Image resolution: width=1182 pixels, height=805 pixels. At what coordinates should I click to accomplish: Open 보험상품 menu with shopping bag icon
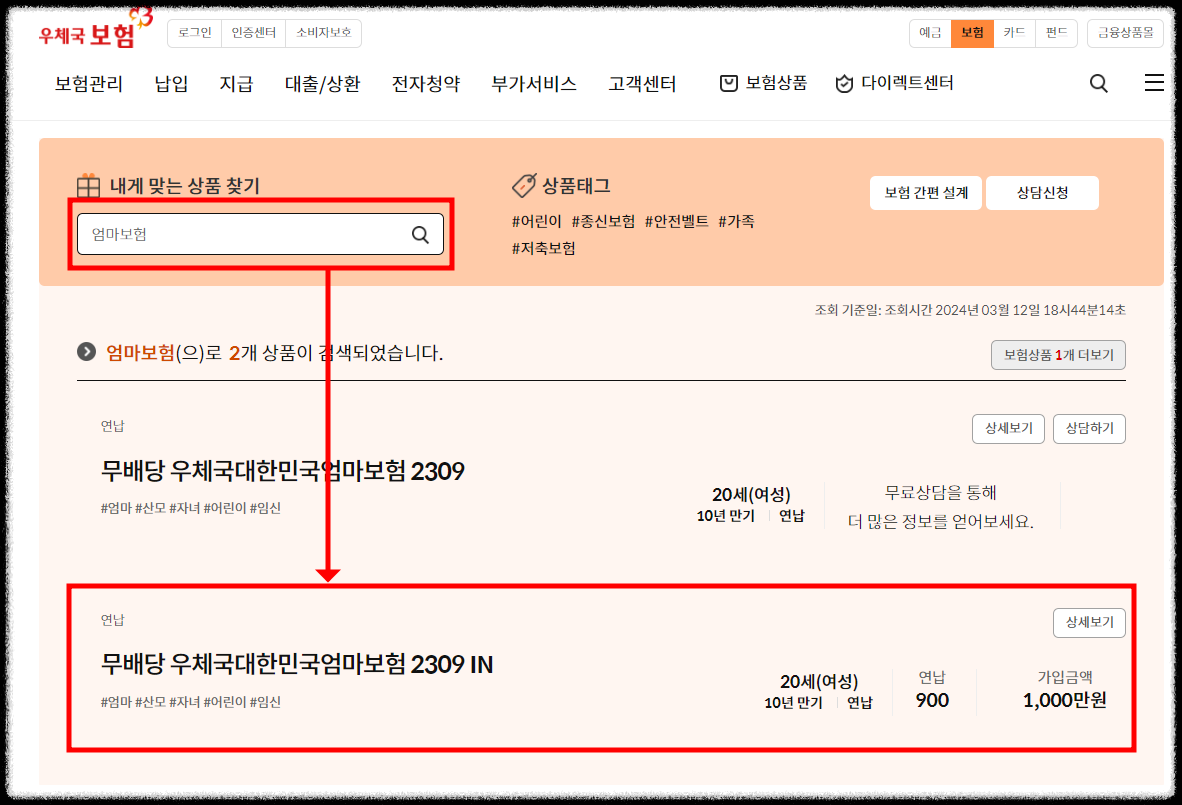pyautogui.click(x=763, y=83)
